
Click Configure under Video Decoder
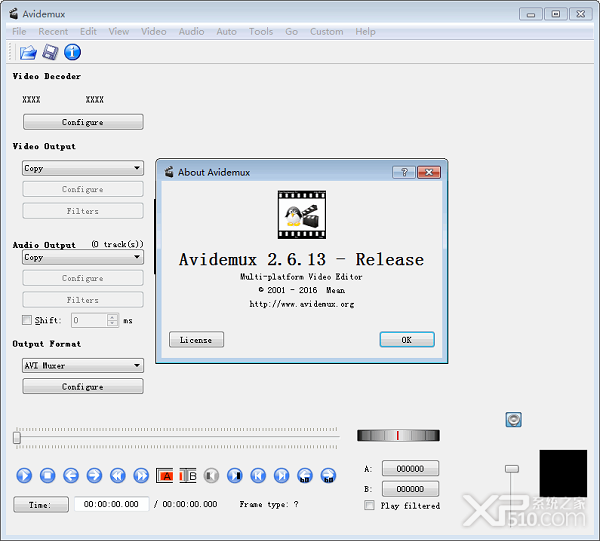[83, 122]
